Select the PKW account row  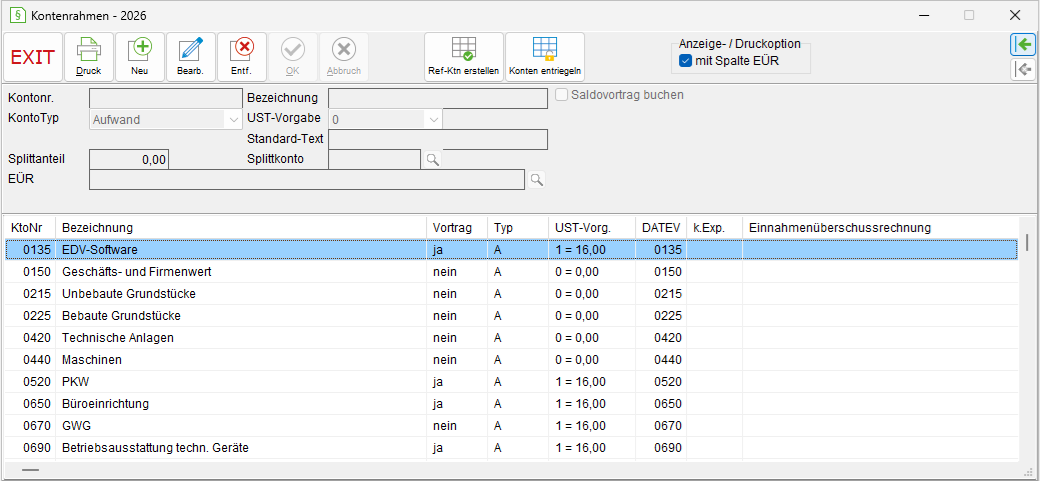pyautogui.click(x=512, y=381)
